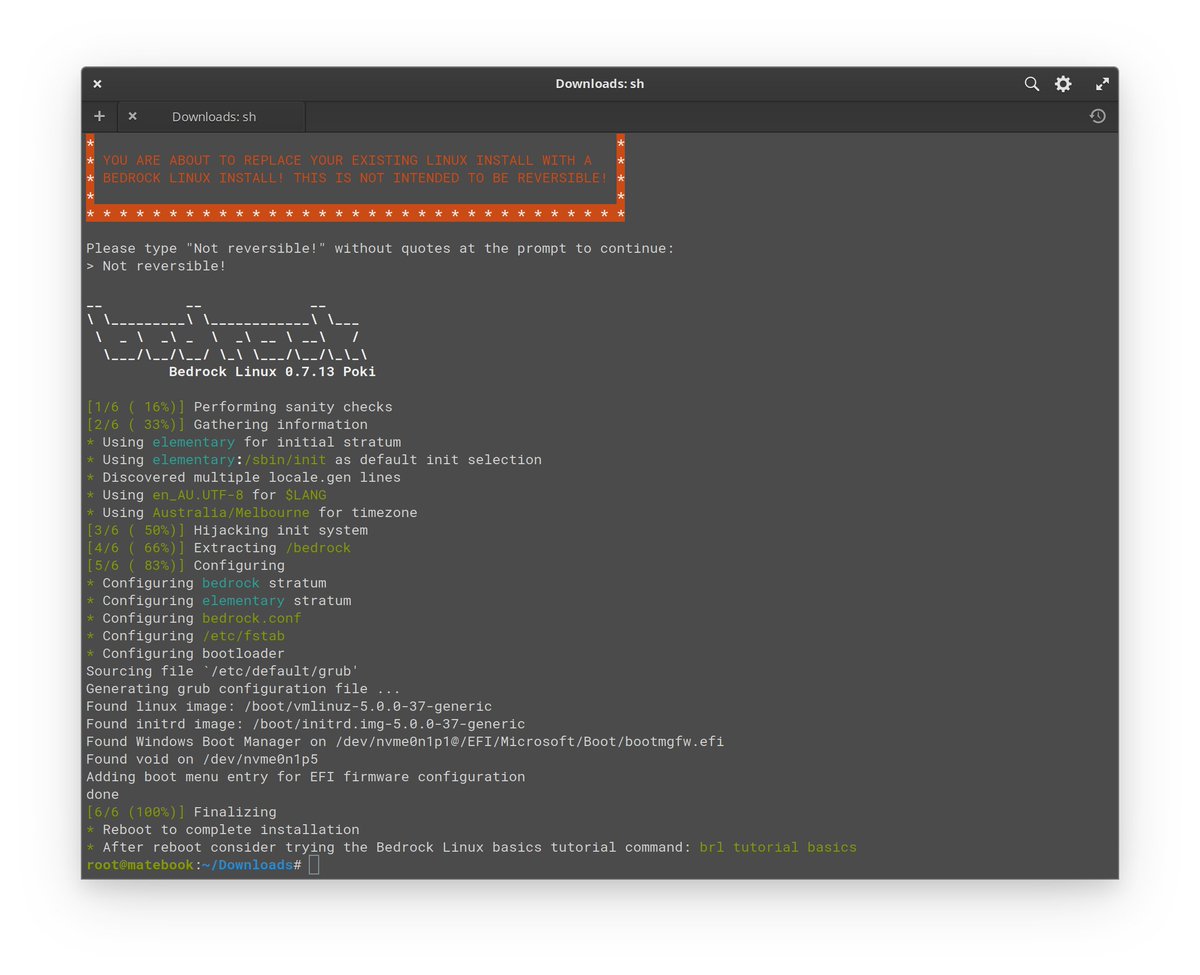
Task: Click the '~/Downloads' path in prompt
Action: pos(248,865)
